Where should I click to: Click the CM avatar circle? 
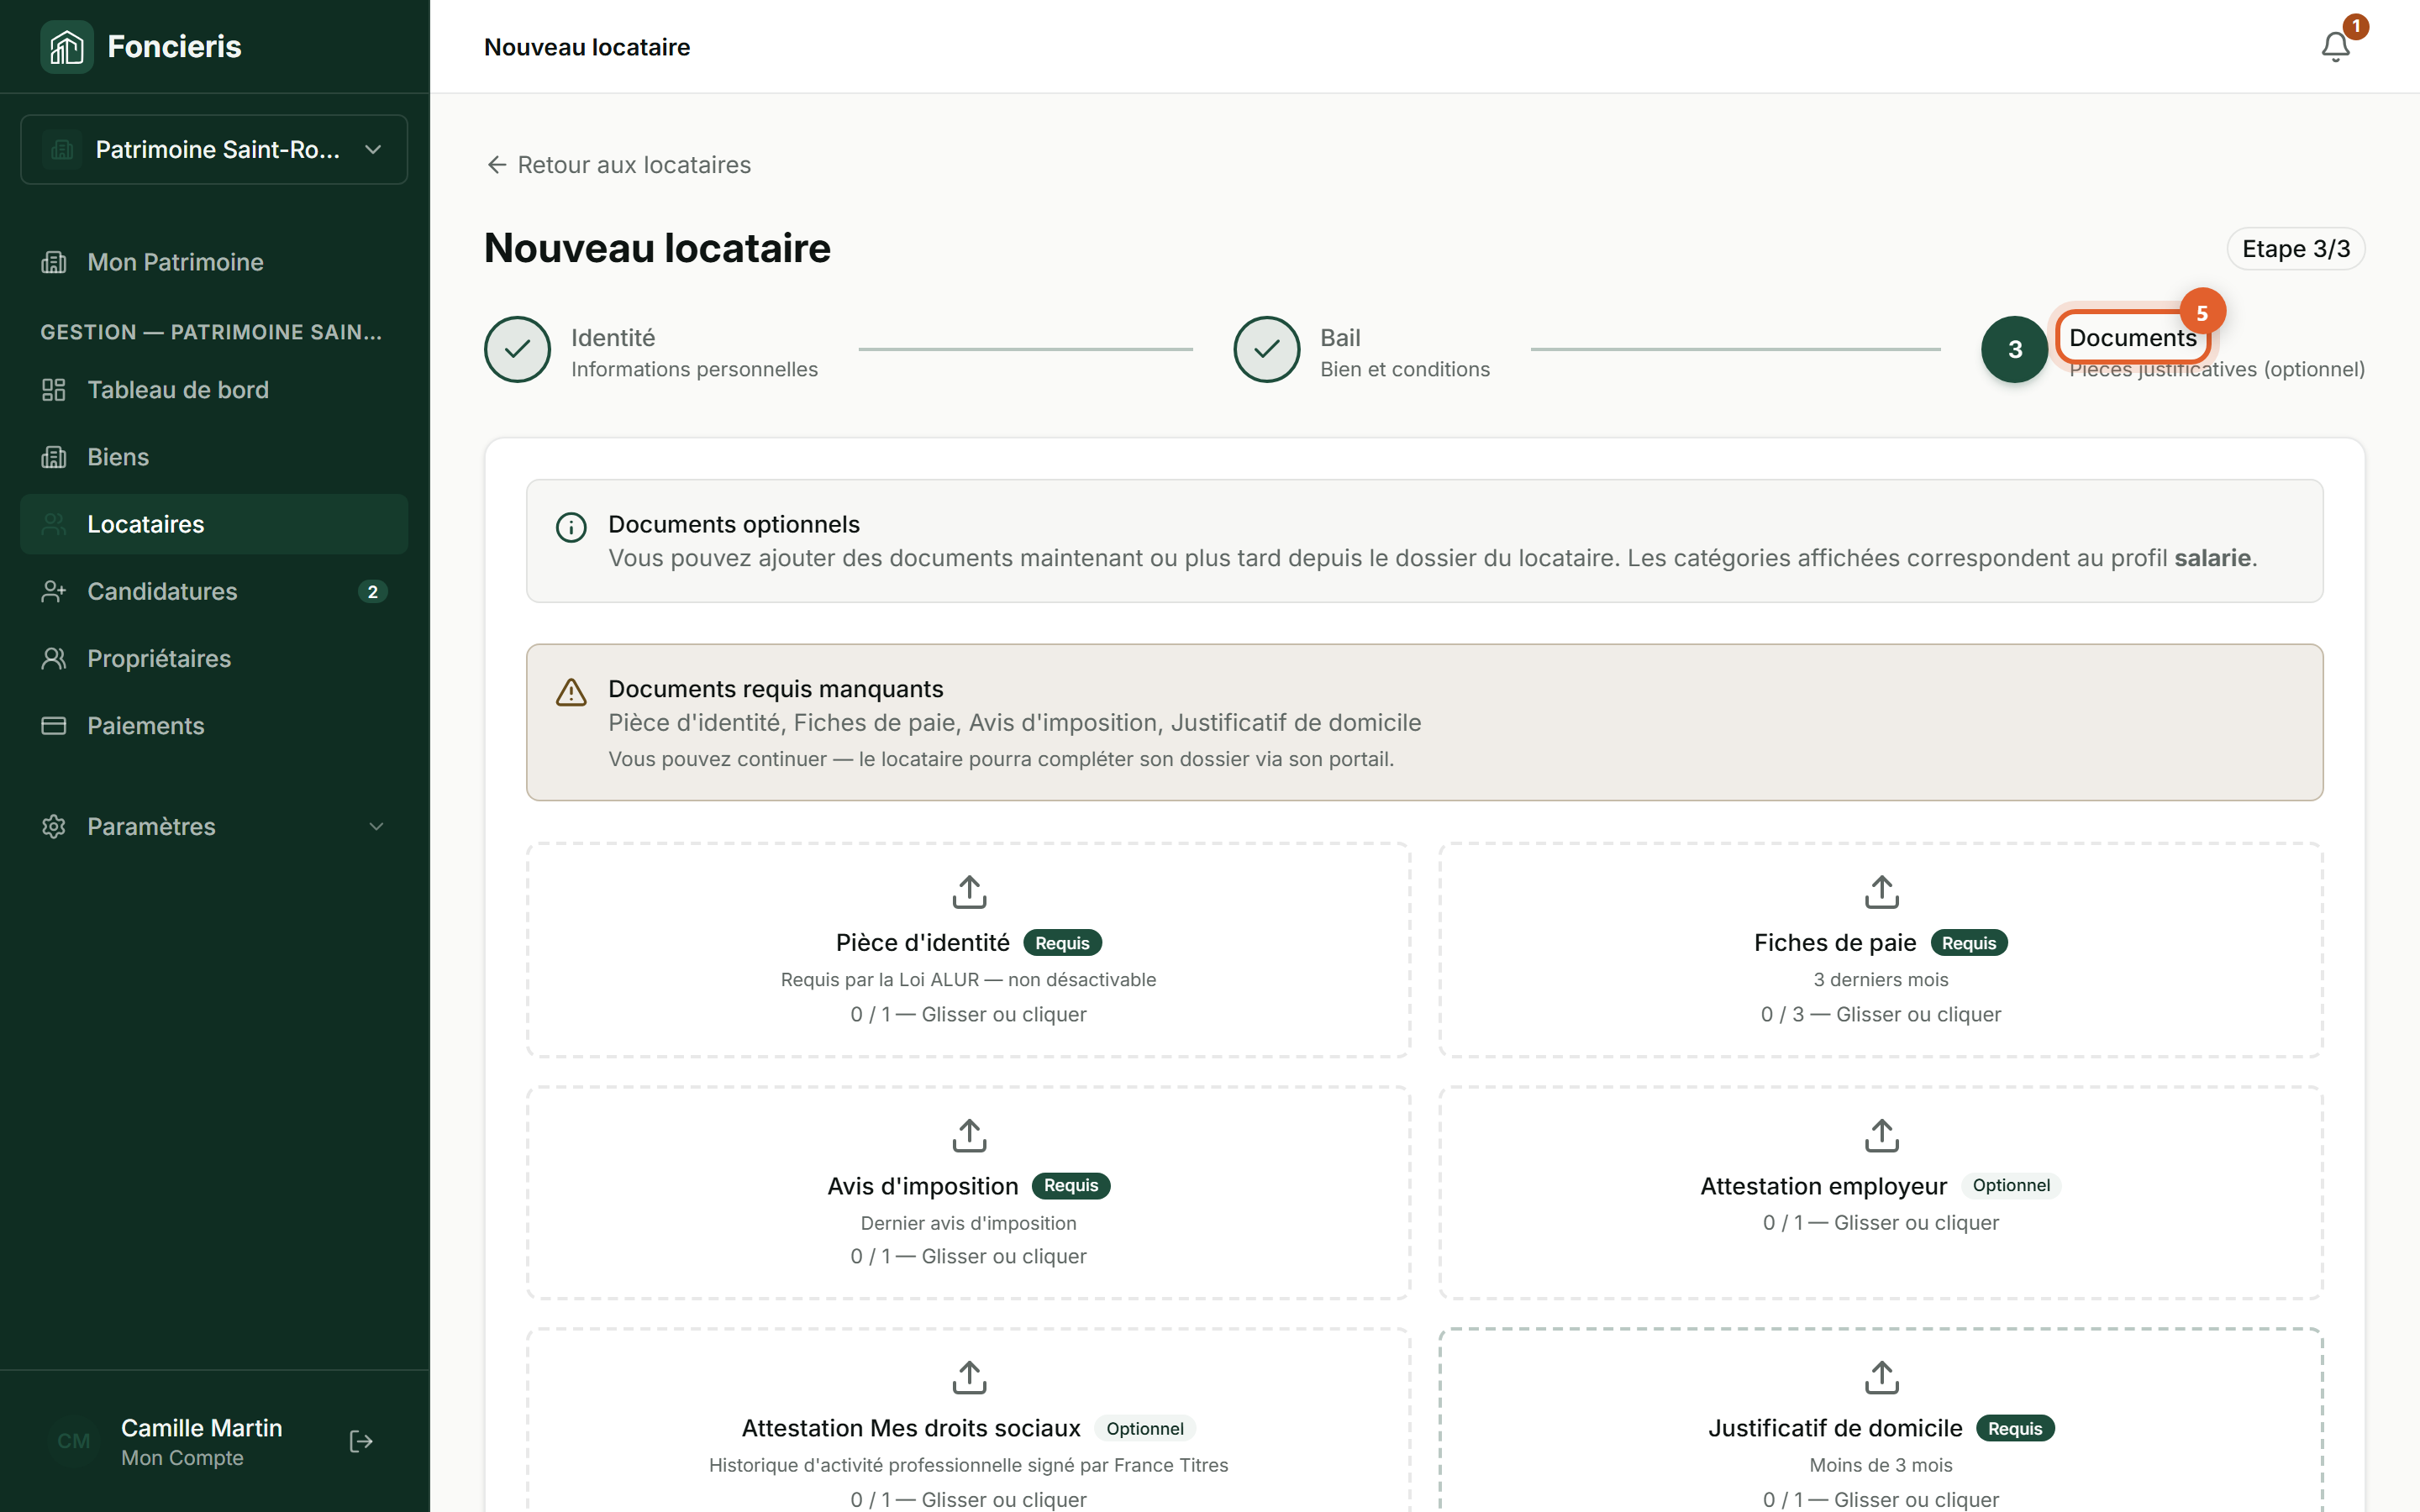click(74, 1441)
